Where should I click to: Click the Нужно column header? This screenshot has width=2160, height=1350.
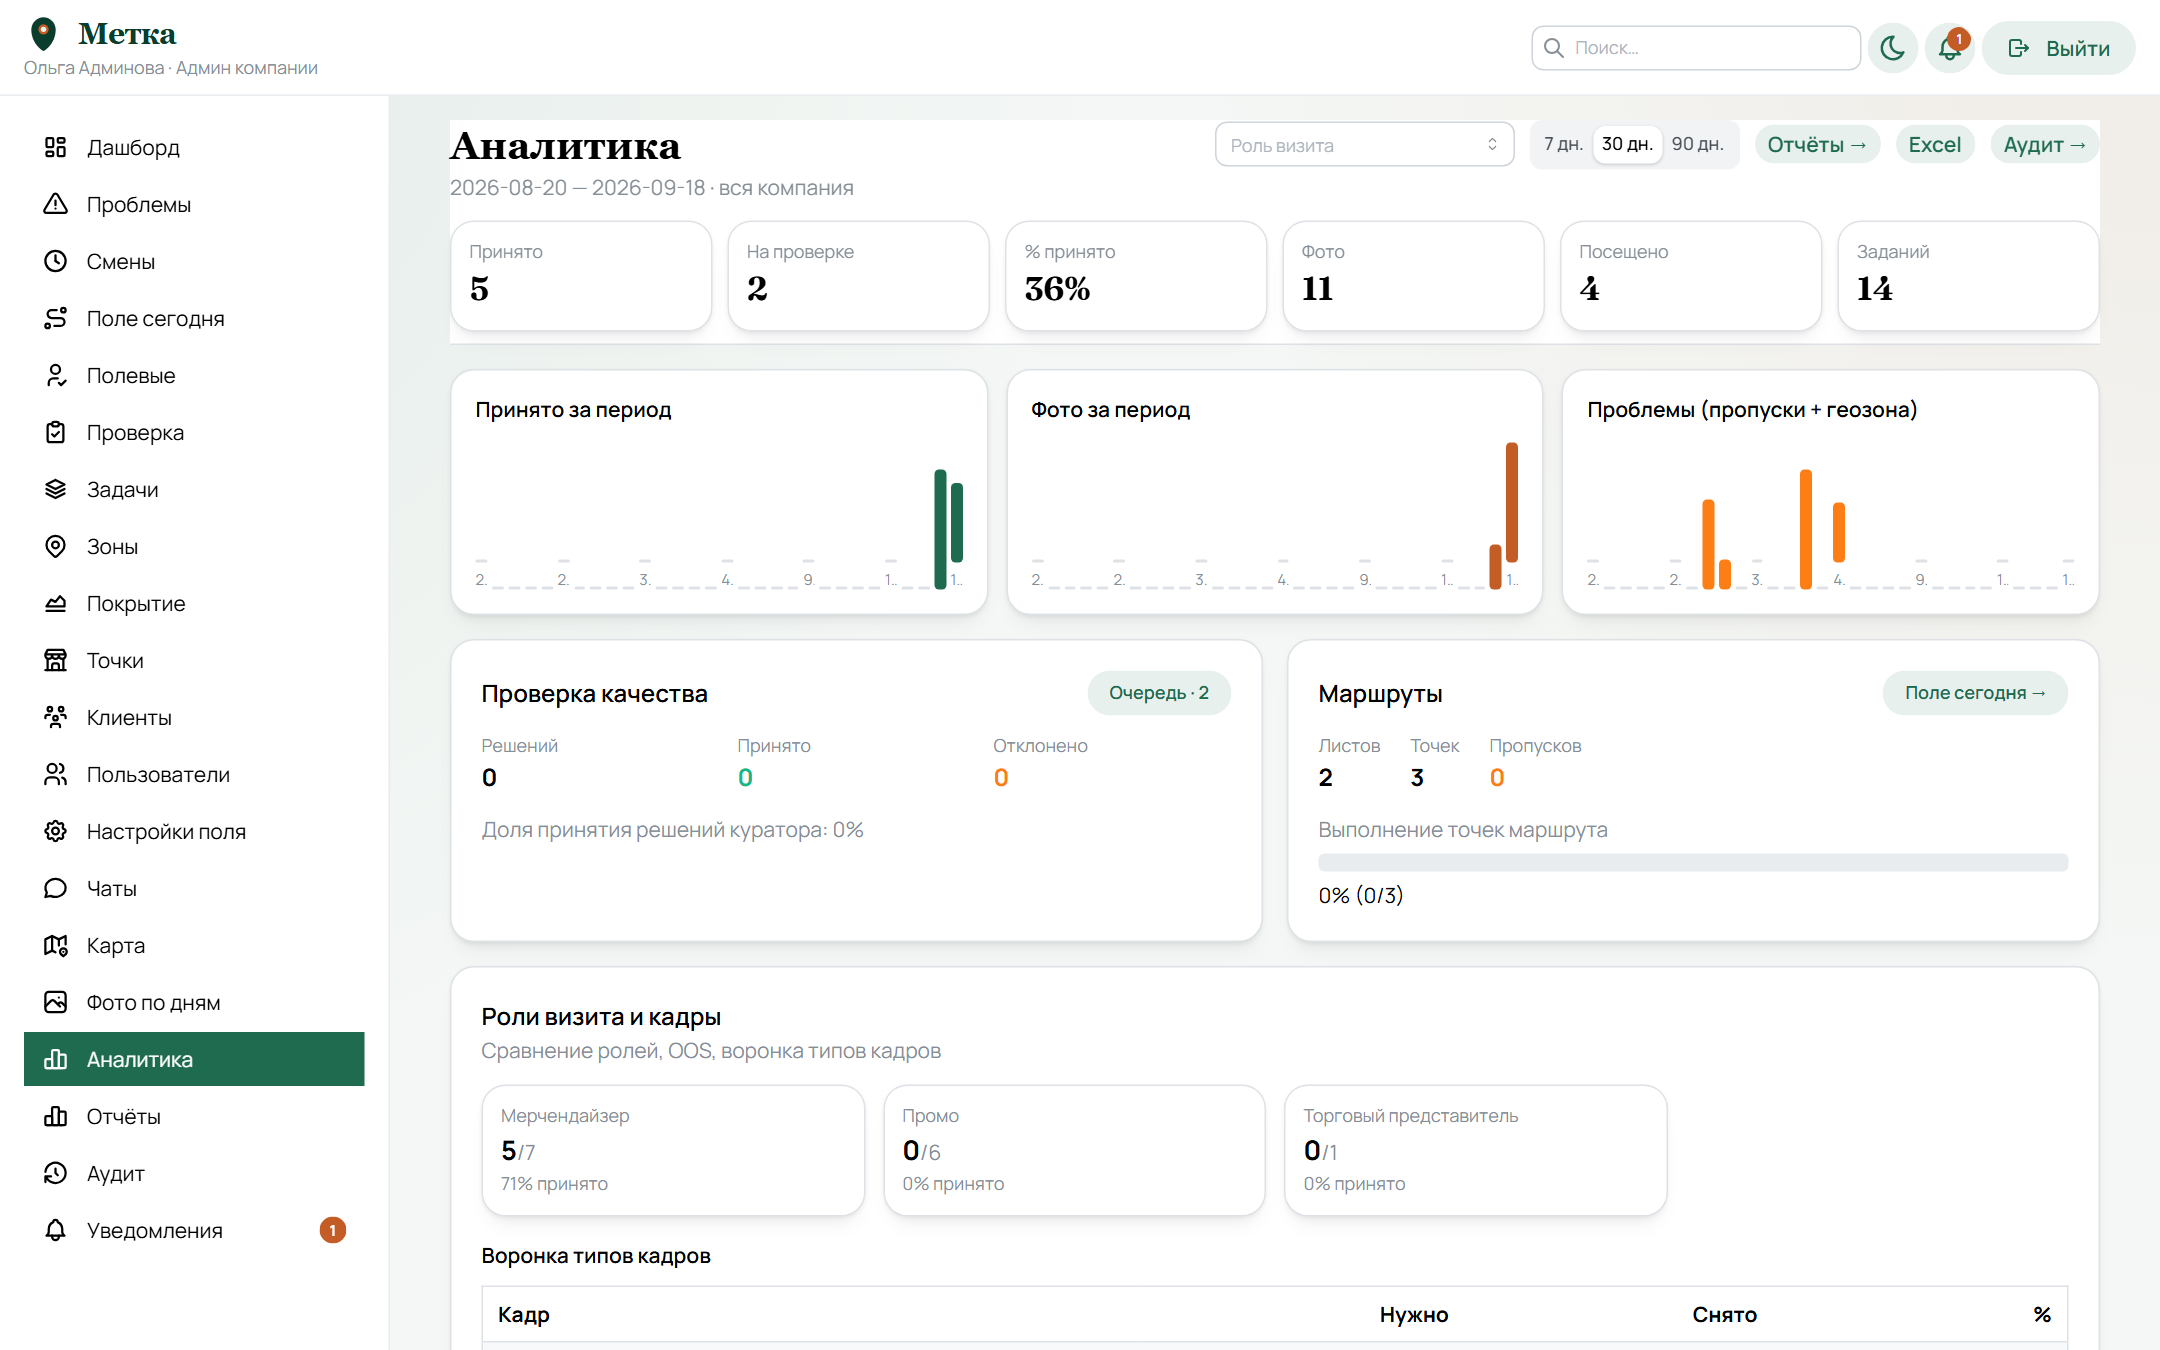coord(1414,1314)
